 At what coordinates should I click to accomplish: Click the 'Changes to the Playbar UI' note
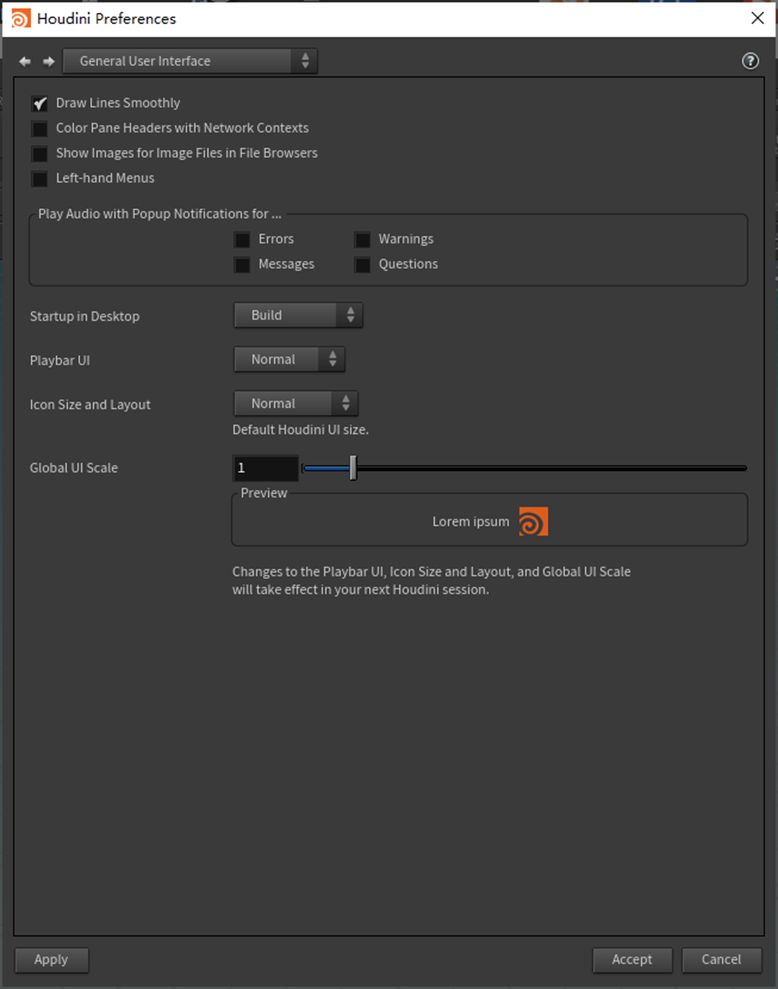click(432, 580)
